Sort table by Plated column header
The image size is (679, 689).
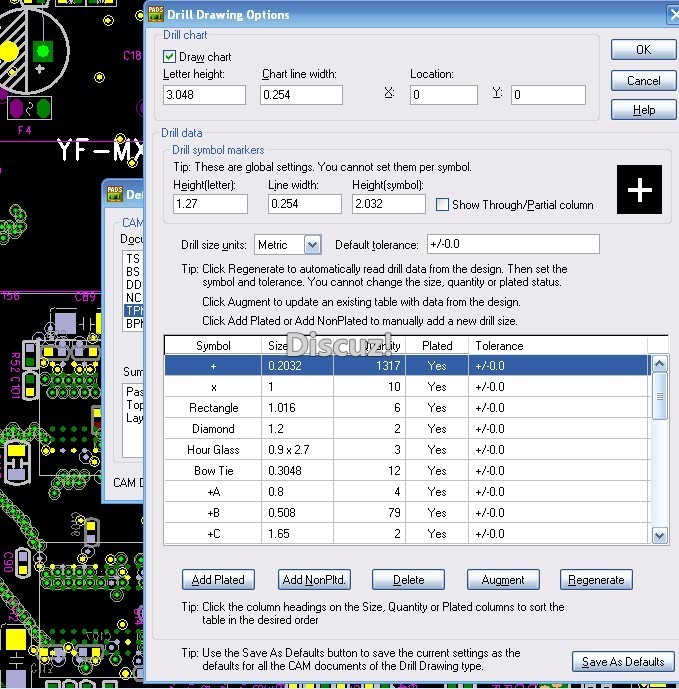click(x=437, y=346)
